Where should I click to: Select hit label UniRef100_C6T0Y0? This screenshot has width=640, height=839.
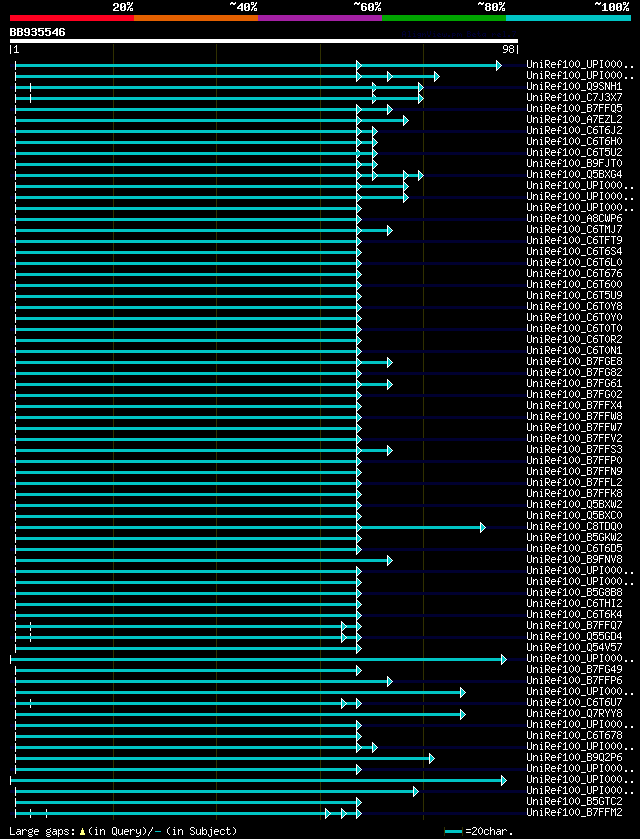(574, 318)
